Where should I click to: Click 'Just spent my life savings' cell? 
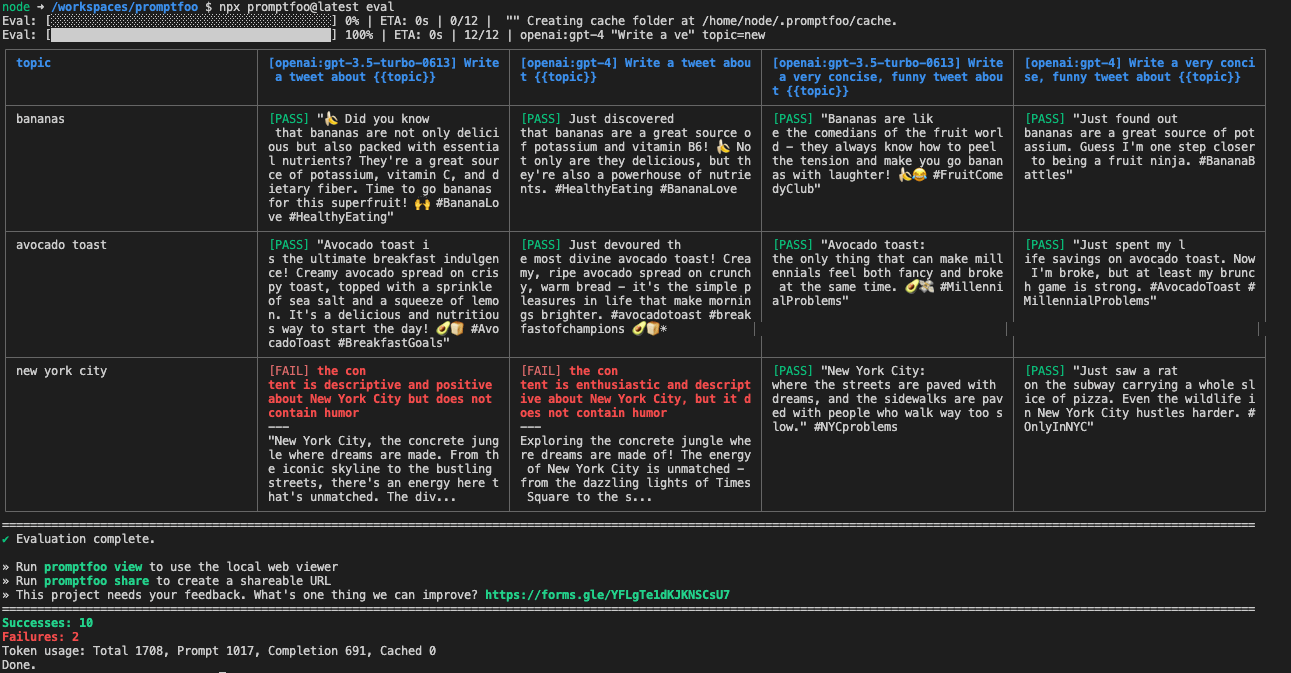pyautogui.click(x=1139, y=294)
